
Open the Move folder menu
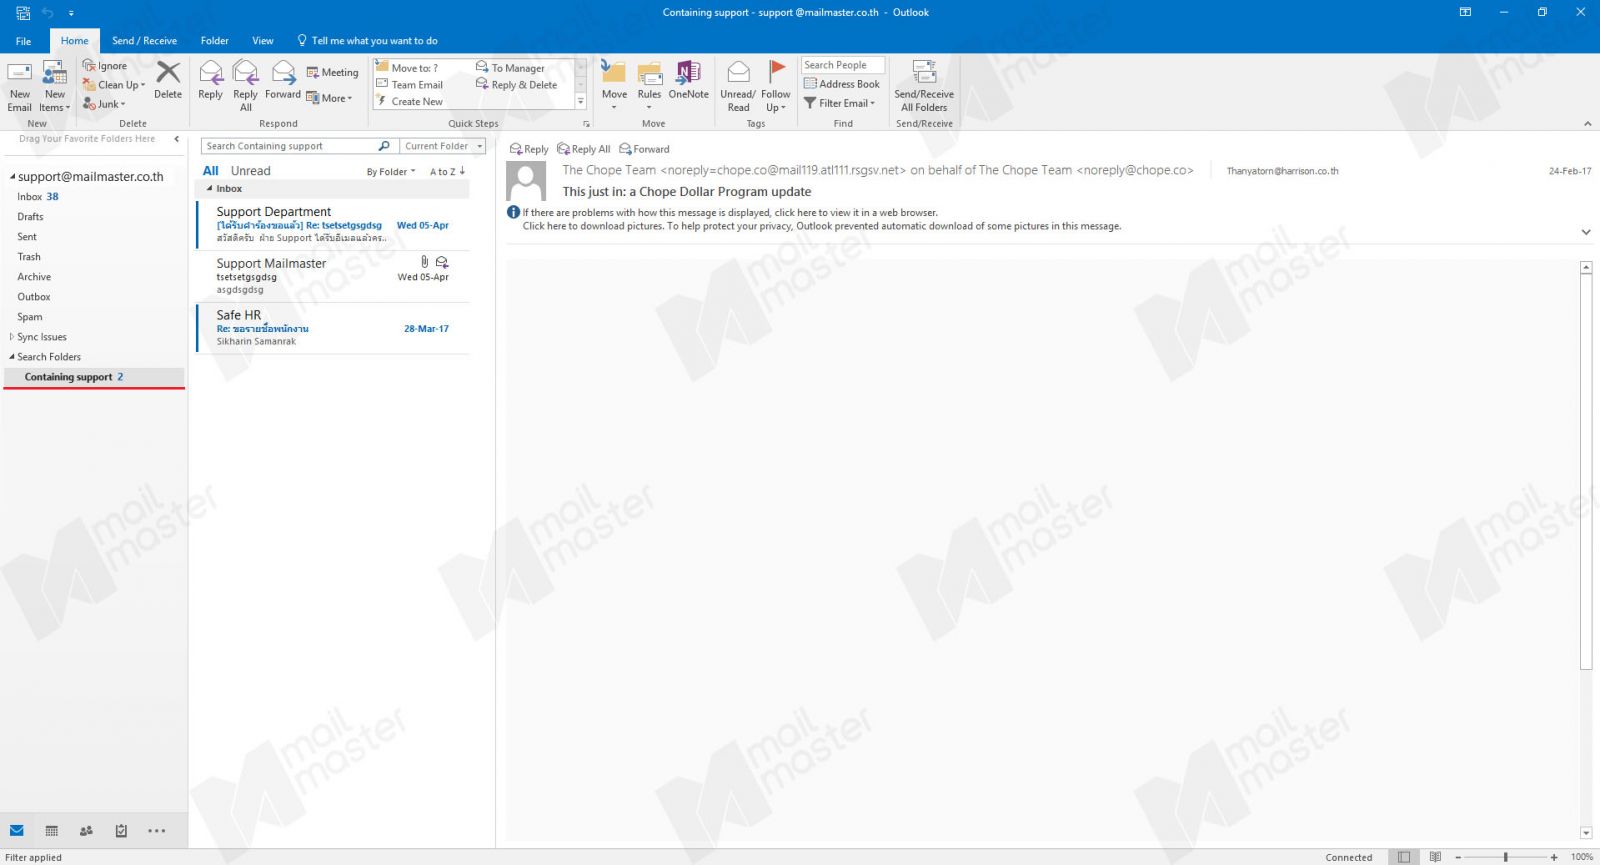(x=614, y=86)
